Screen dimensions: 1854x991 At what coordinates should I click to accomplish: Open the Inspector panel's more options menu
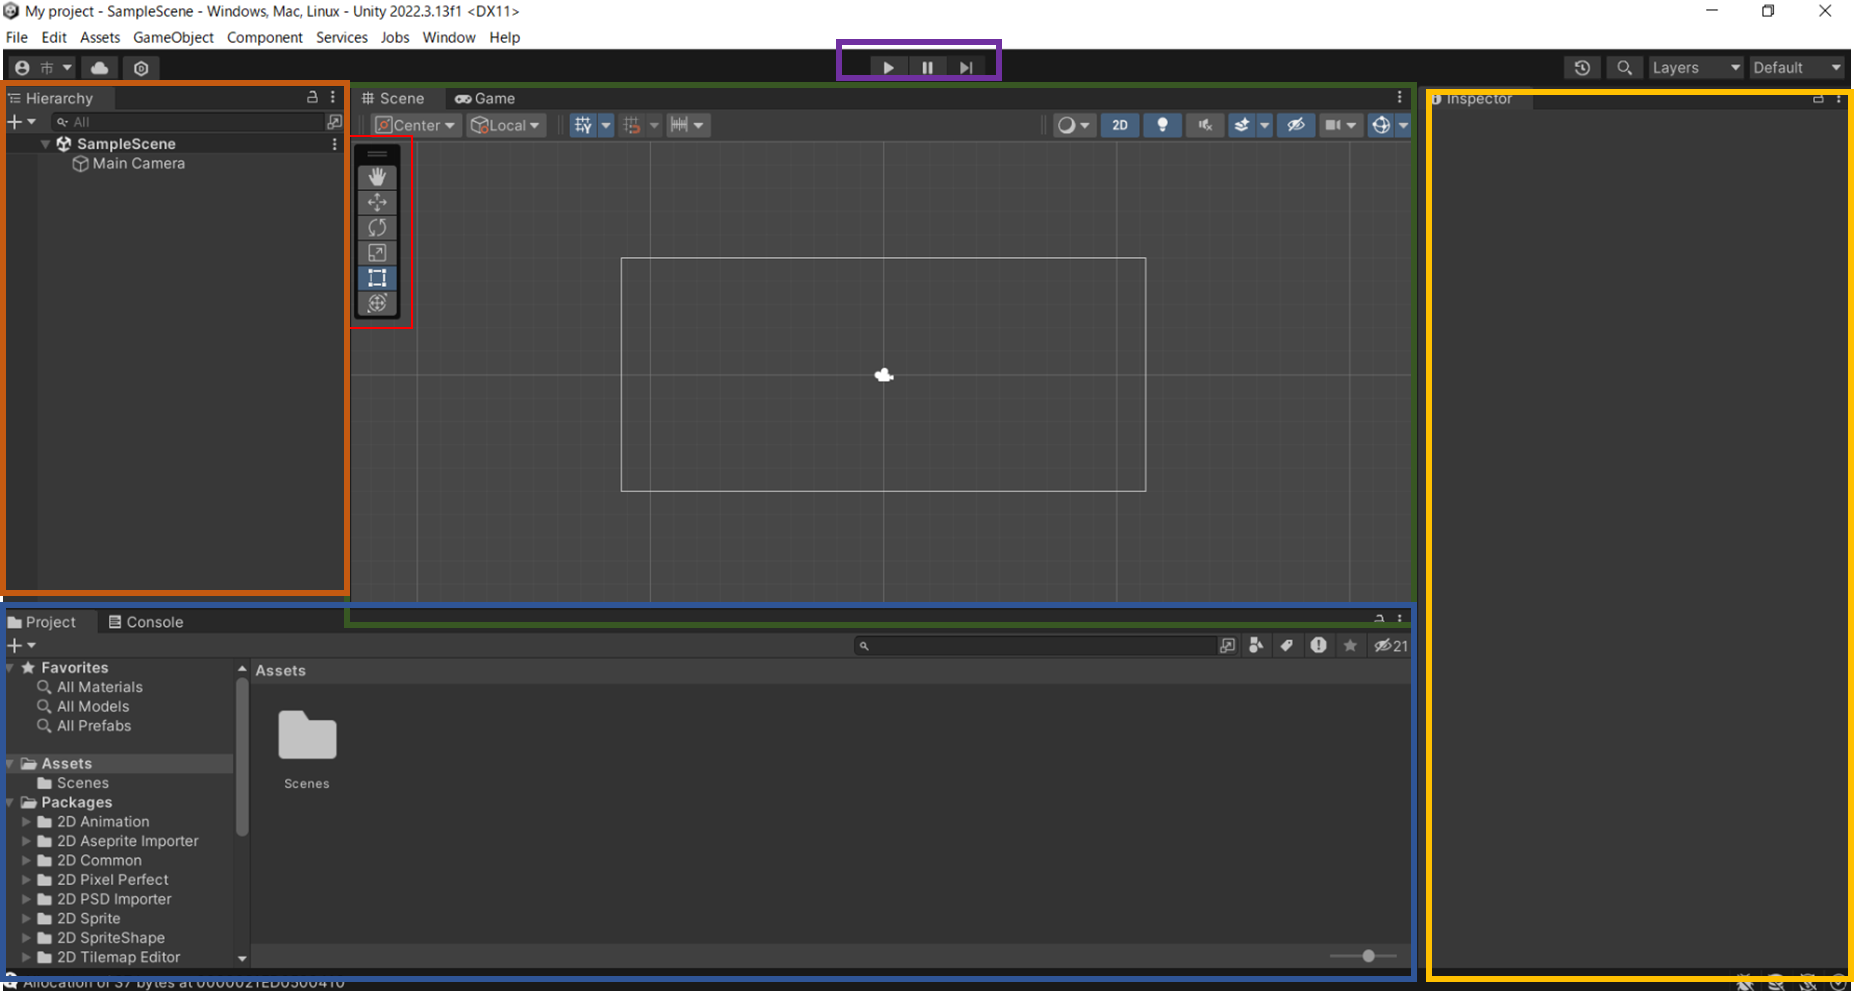[1839, 99]
